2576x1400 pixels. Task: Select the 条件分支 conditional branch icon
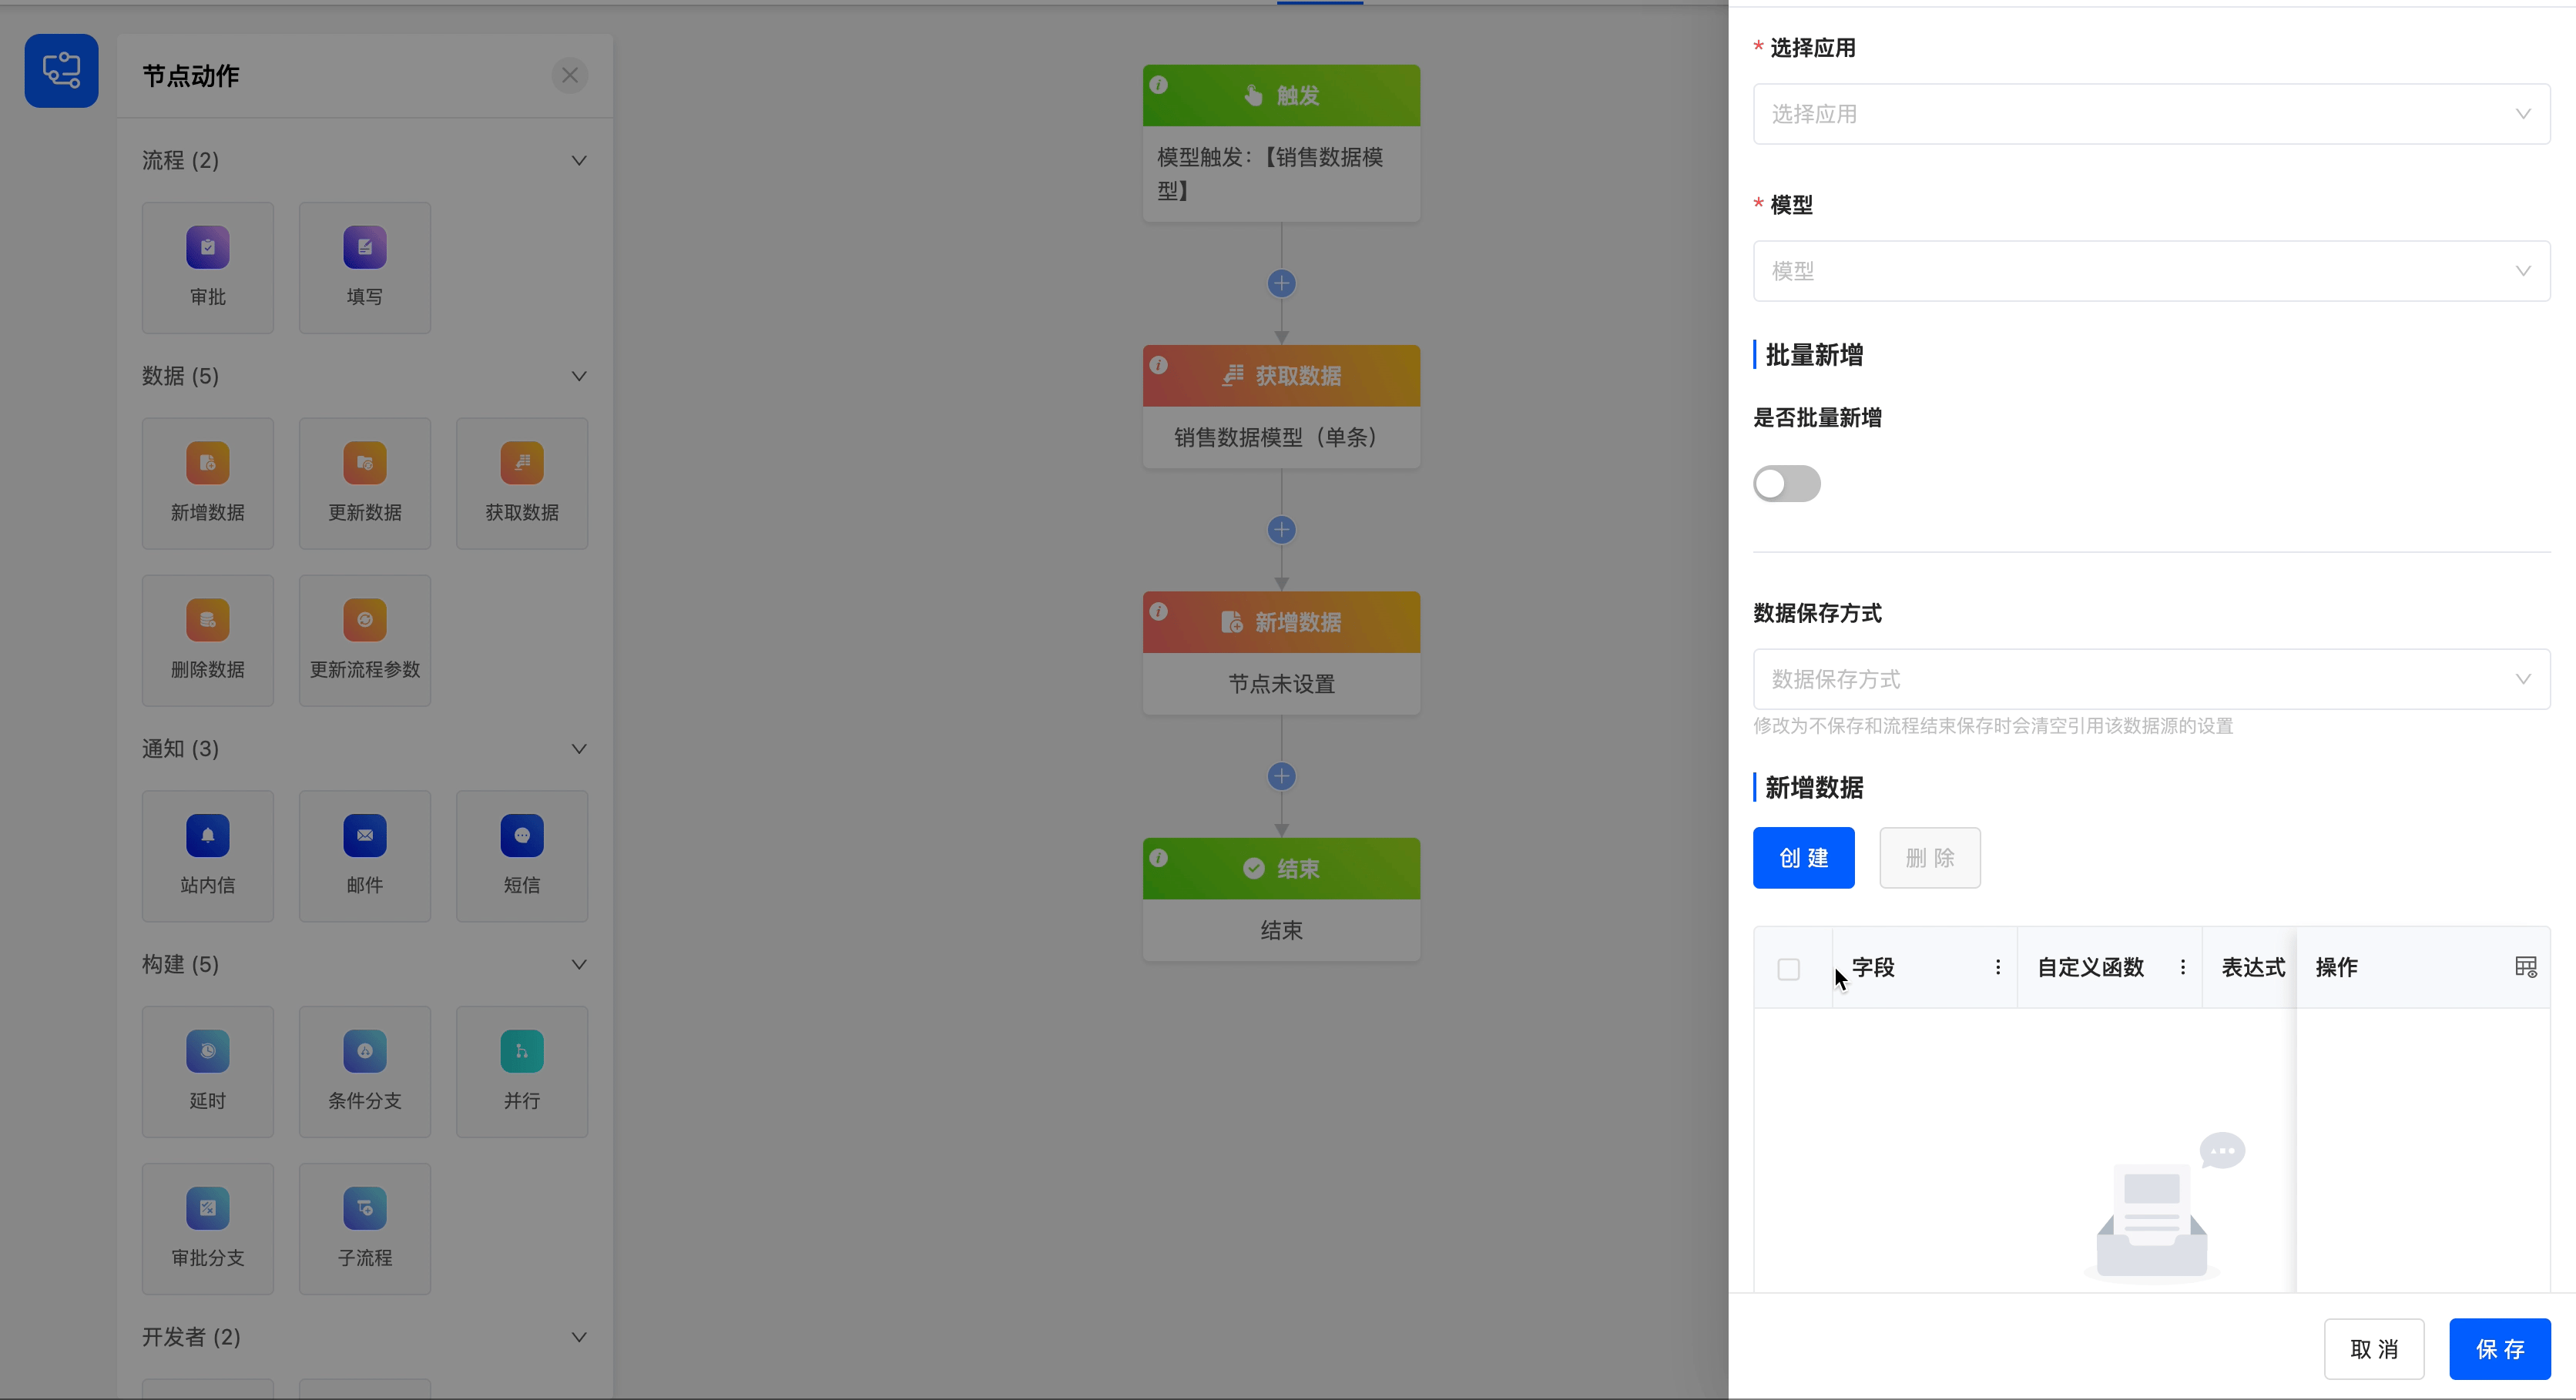tap(364, 1051)
